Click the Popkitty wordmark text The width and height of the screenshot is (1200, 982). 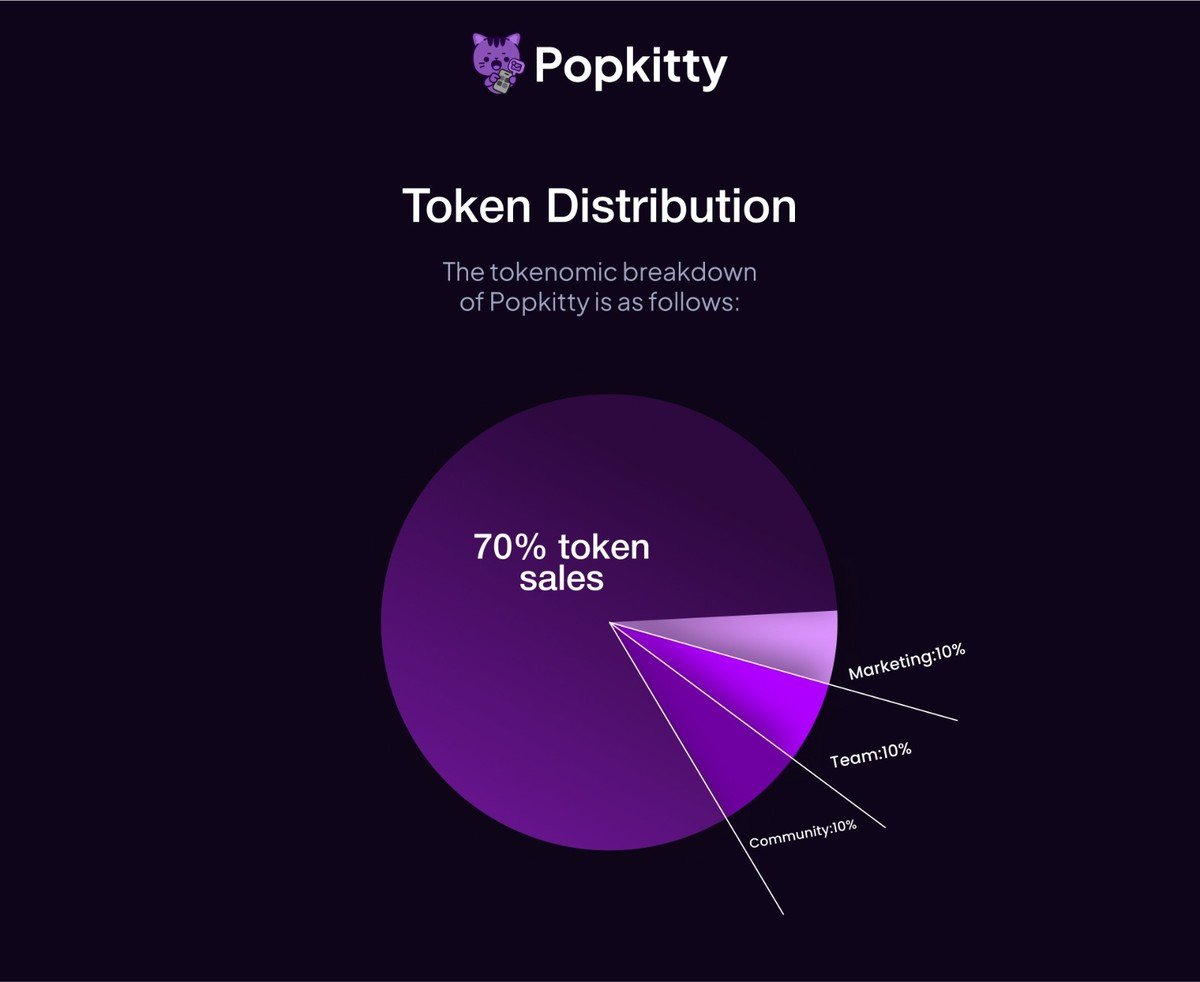click(x=630, y=67)
